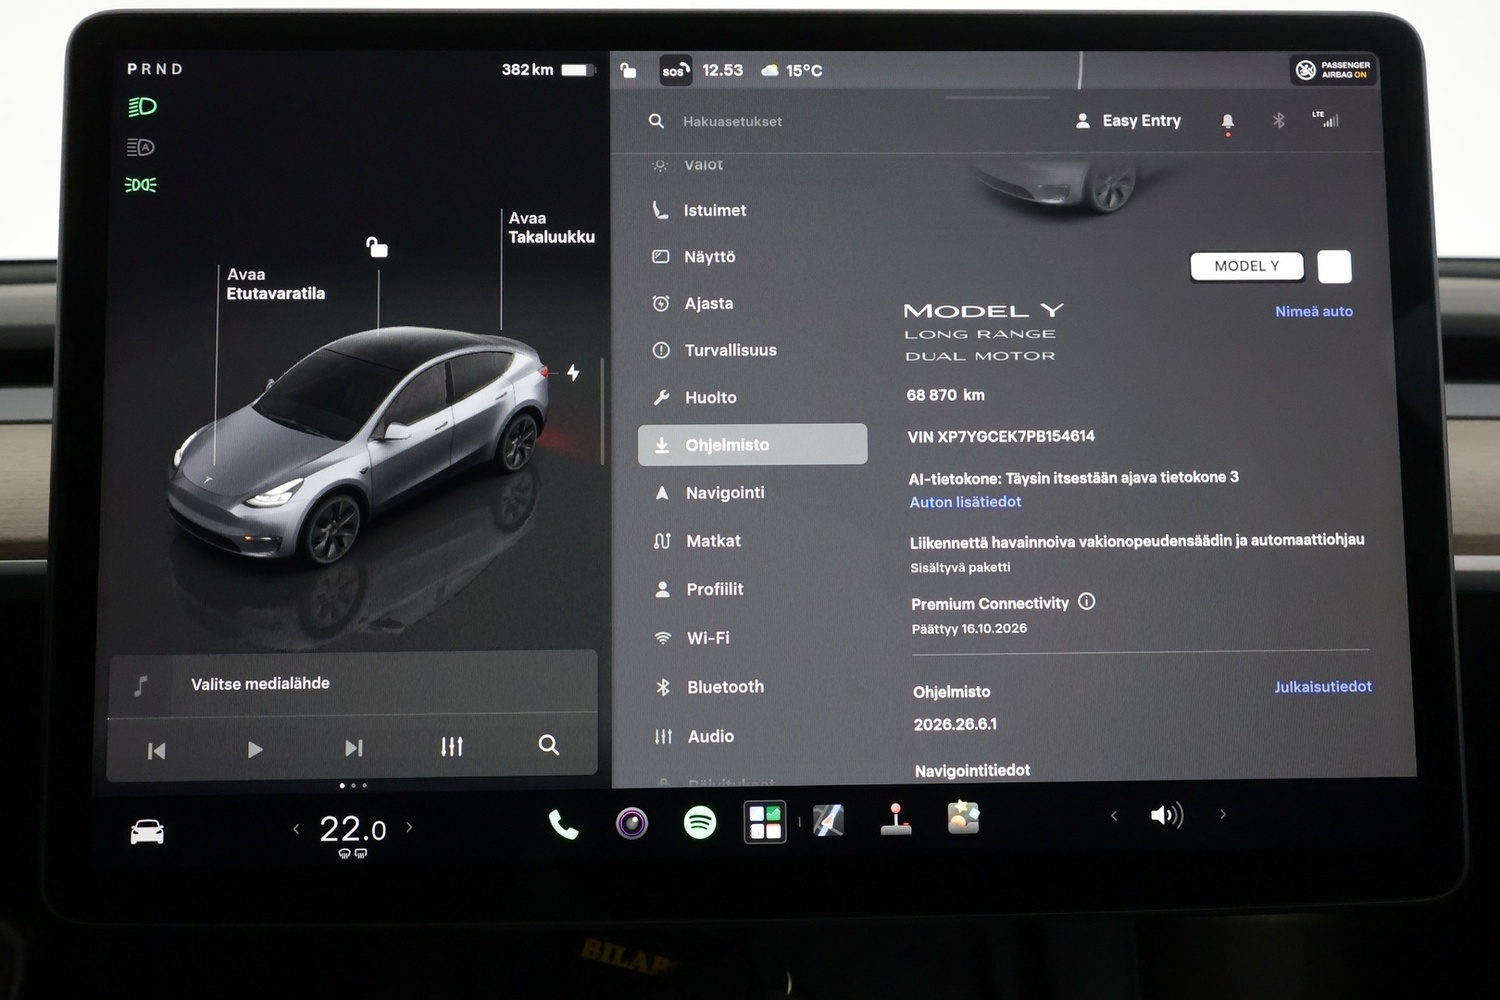Play the media

pyautogui.click(x=255, y=749)
